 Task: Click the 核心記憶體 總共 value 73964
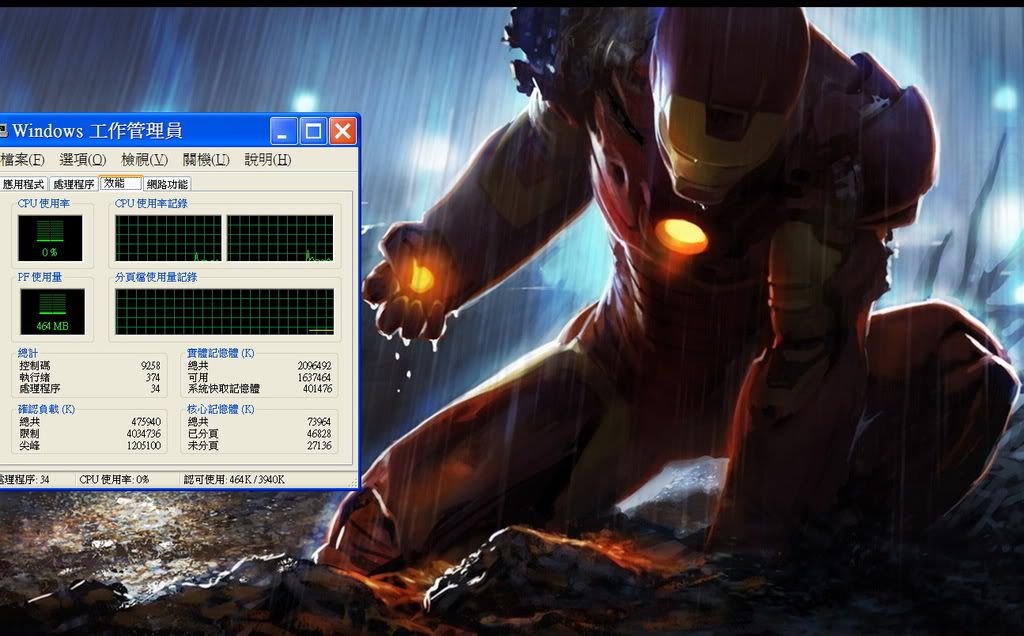pyautogui.click(x=319, y=422)
